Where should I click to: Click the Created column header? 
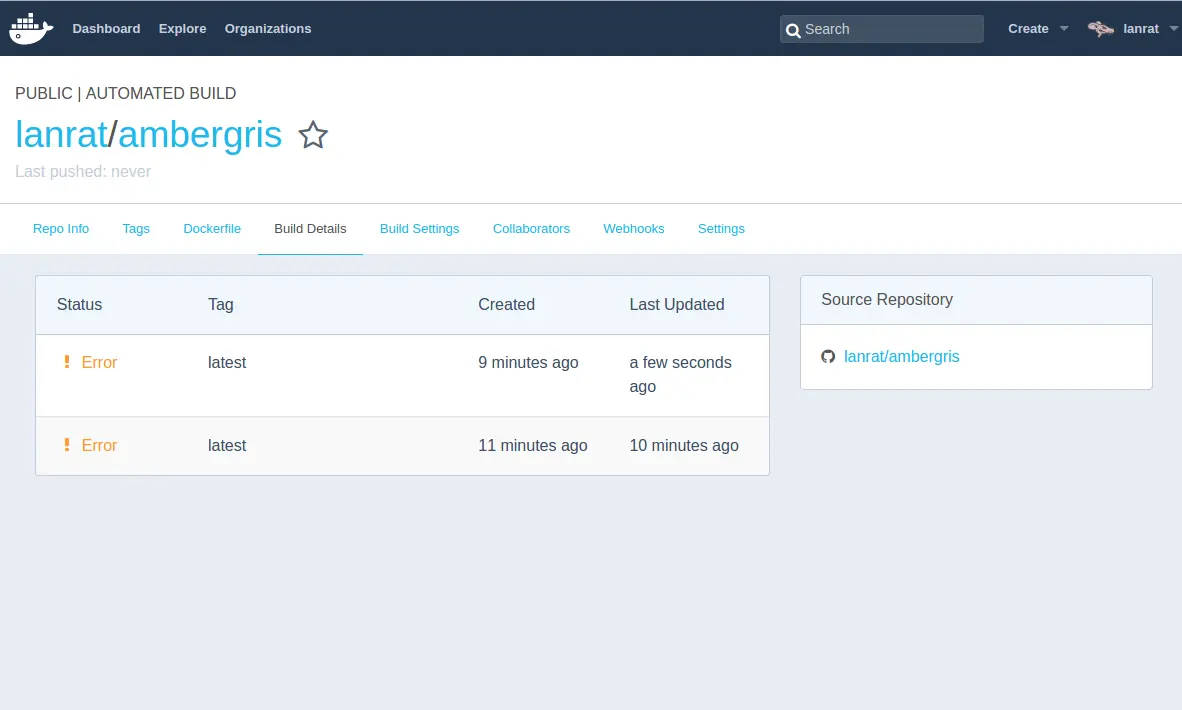tap(507, 305)
